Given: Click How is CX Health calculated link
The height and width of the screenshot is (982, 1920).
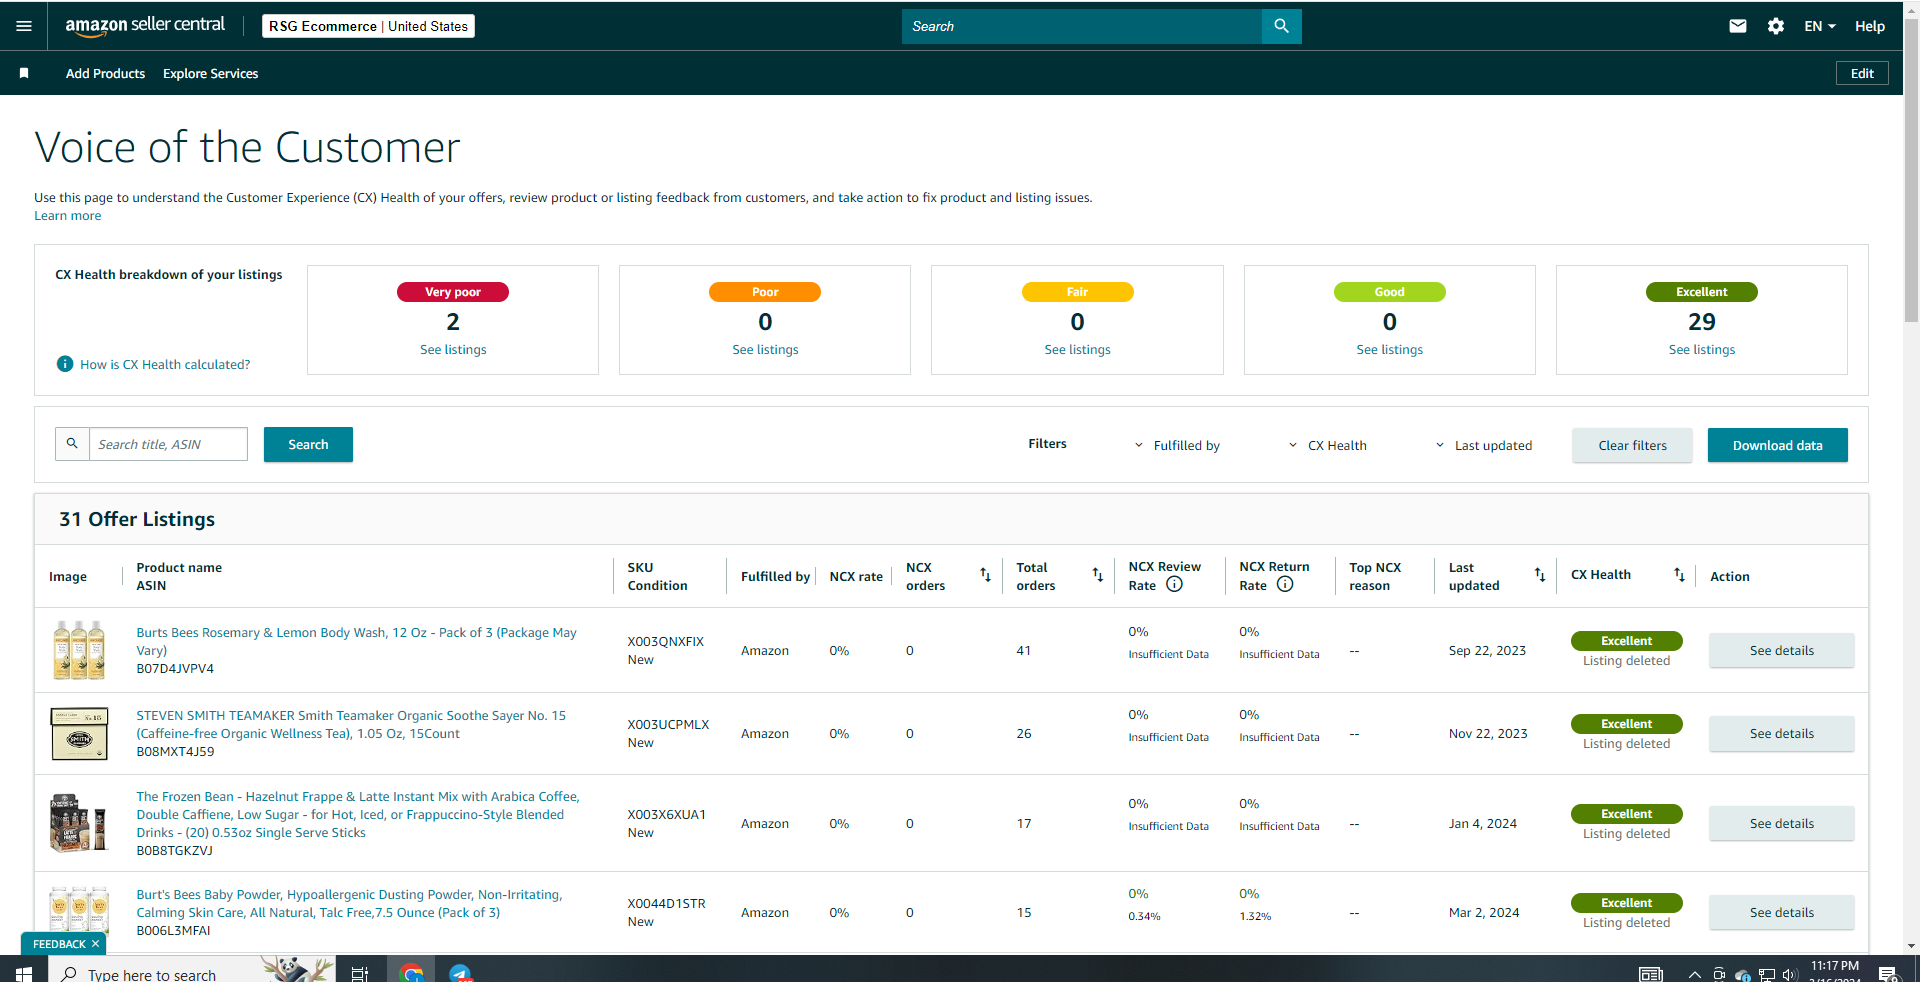Looking at the screenshot, I should 165,364.
